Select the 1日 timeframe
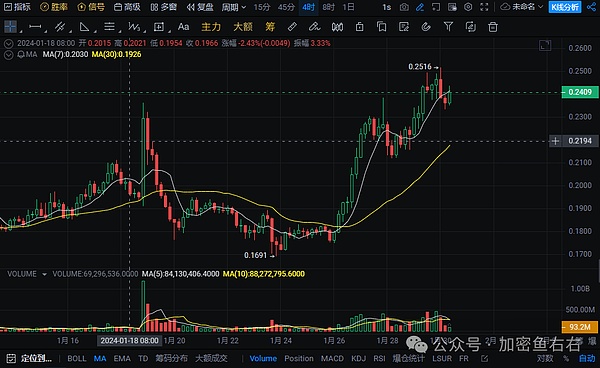The width and height of the screenshot is (600, 368). coord(348,7)
